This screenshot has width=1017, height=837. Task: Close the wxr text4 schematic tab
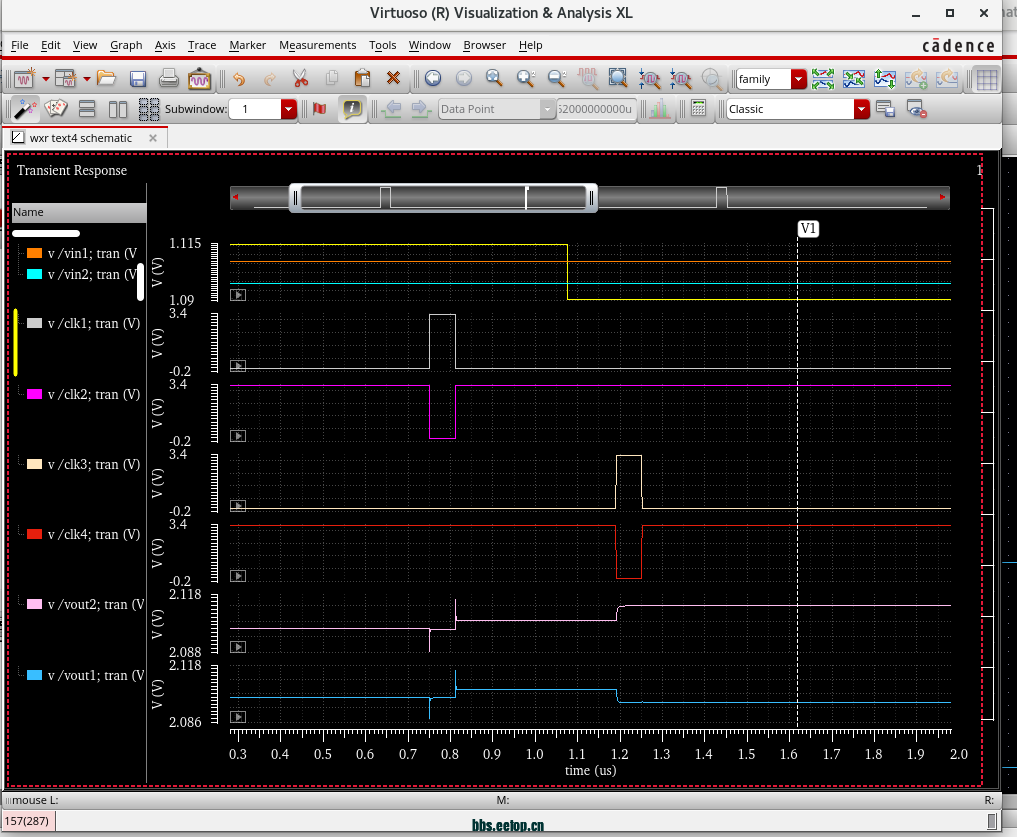pos(153,138)
